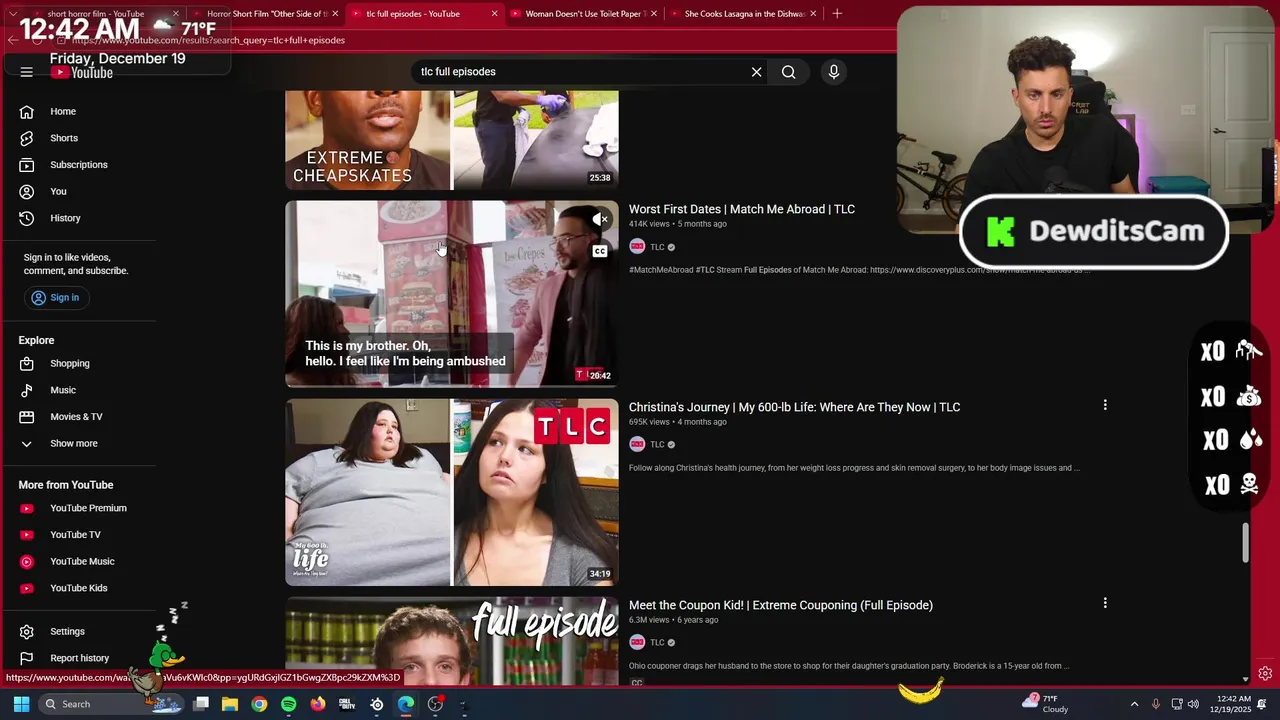This screenshot has width=1280, height=720.
Task: Open YouTube Music in the sidebar
Action: (80, 562)
